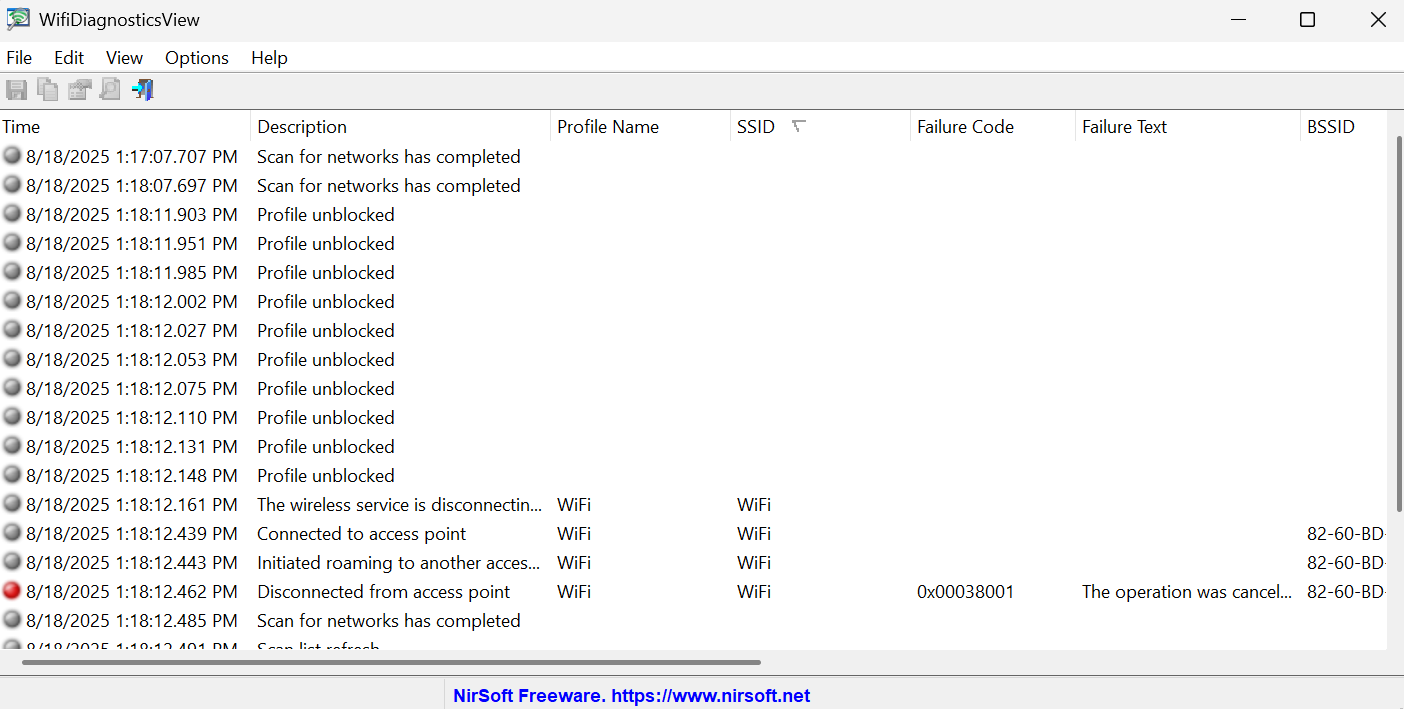1404x709 pixels.
Task: Click the Description column header
Action: pos(302,127)
